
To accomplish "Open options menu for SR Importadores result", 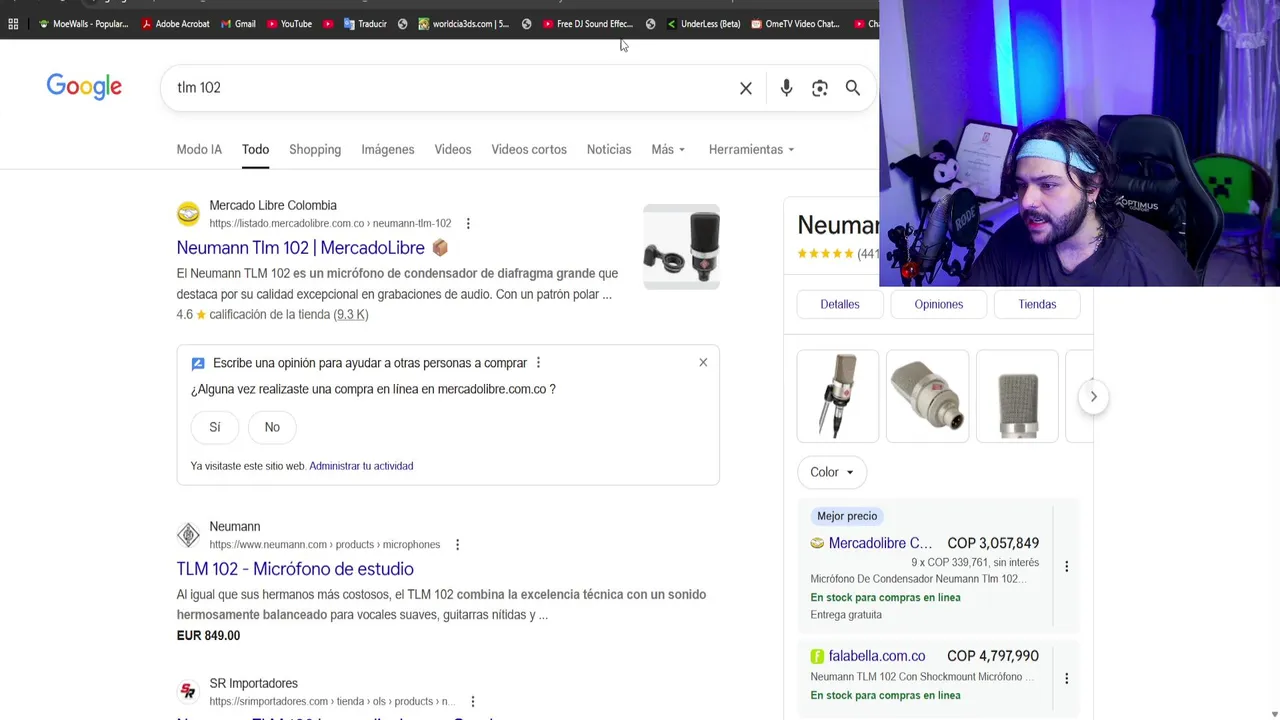I will pyautogui.click(x=472, y=702).
